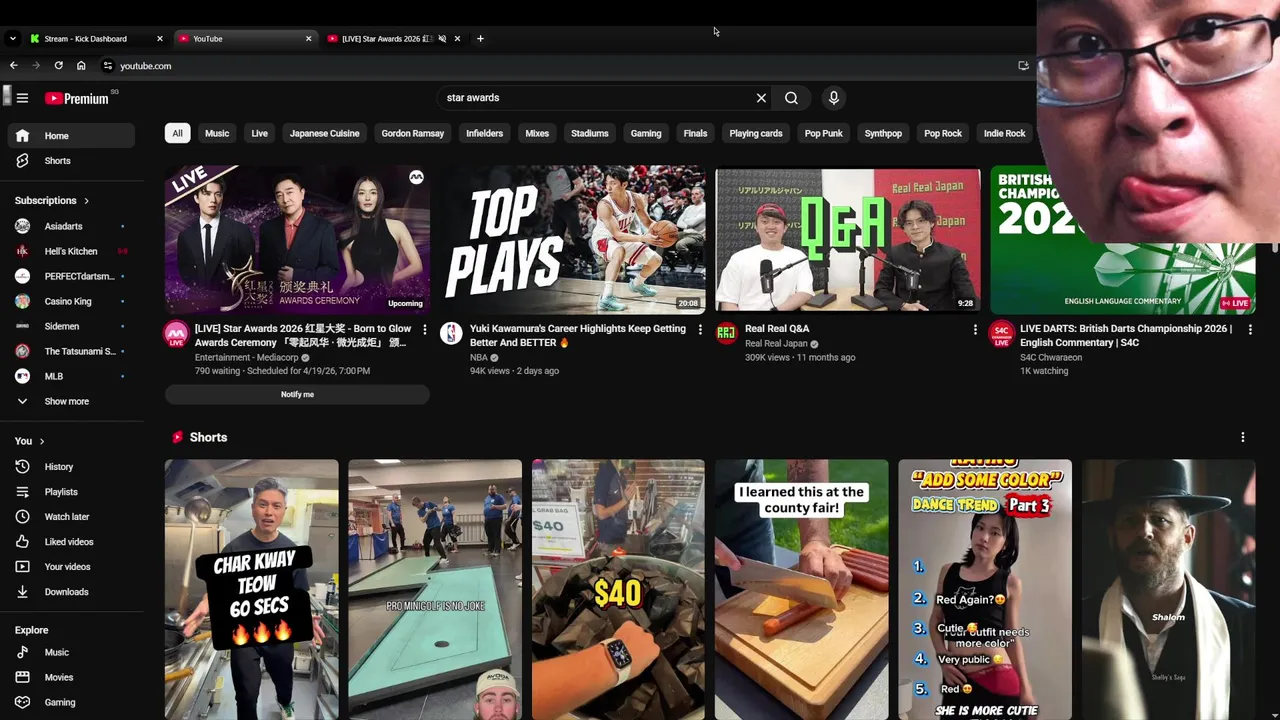Clear the search box with the X

(761, 98)
